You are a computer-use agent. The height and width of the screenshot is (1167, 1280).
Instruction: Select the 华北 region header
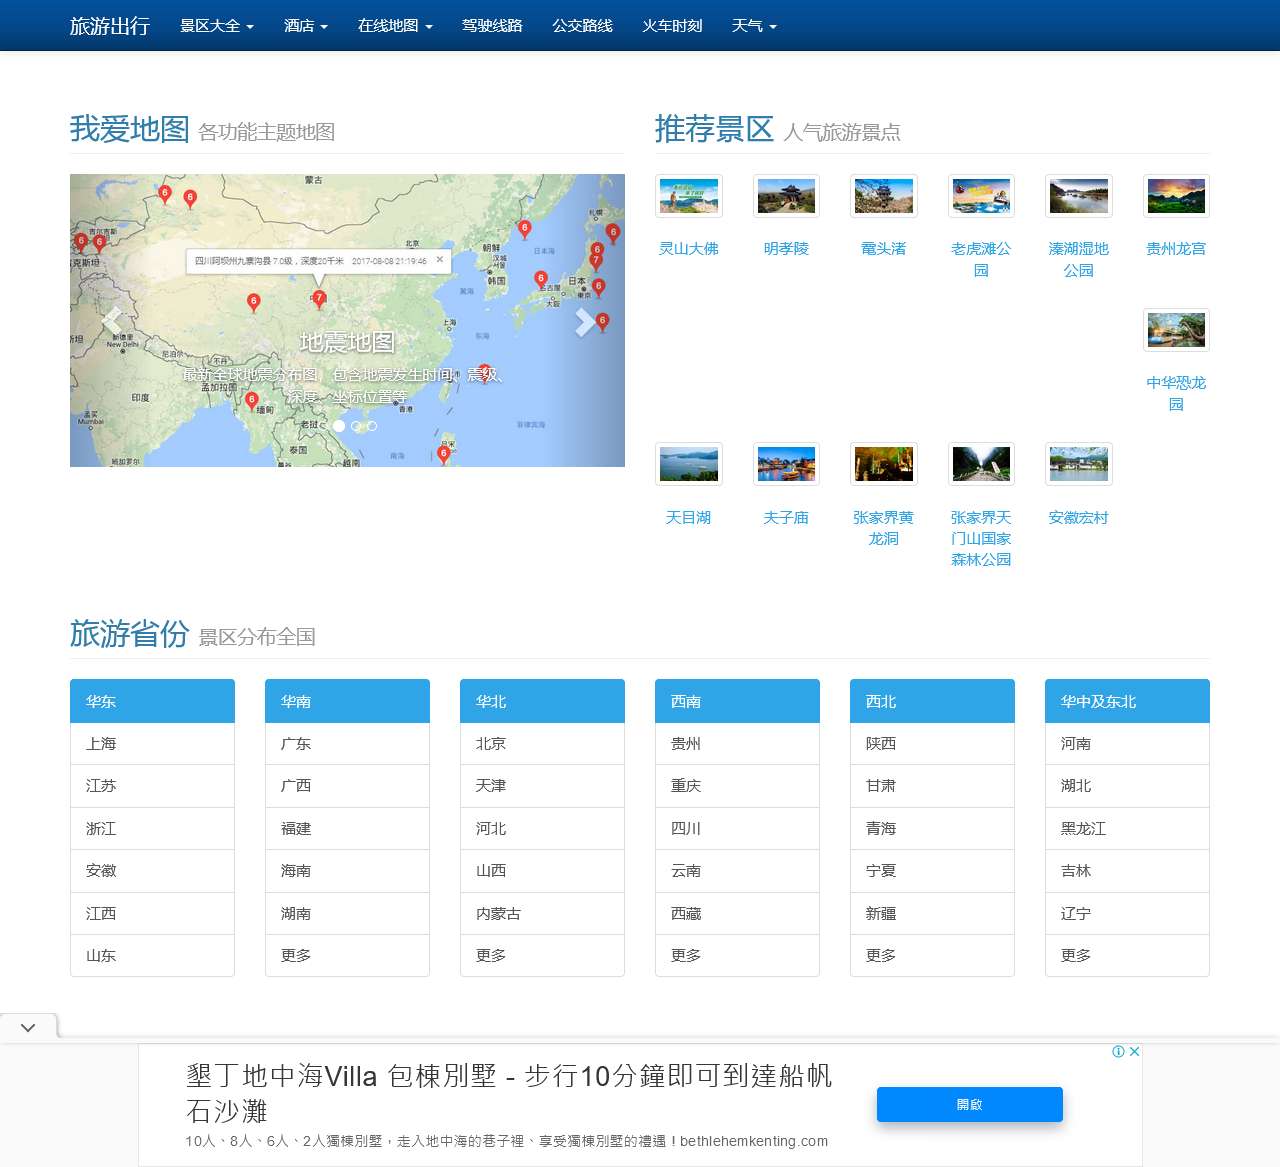(x=542, y=701)
